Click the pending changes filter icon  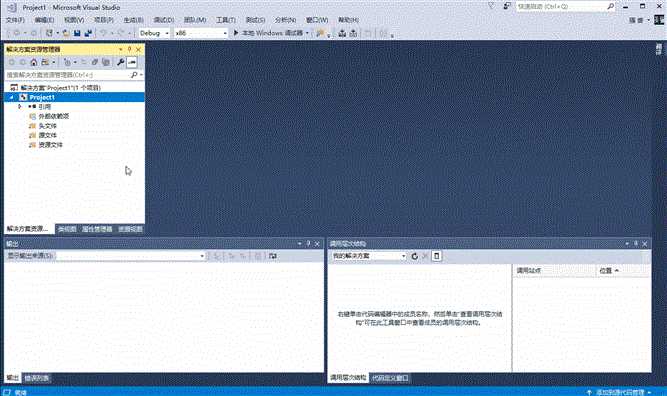point(67,63)
